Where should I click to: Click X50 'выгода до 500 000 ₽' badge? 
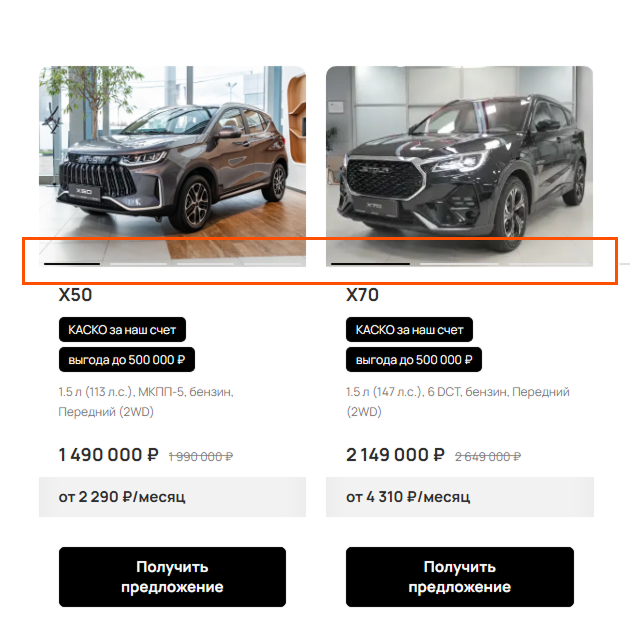pos(127,360)
